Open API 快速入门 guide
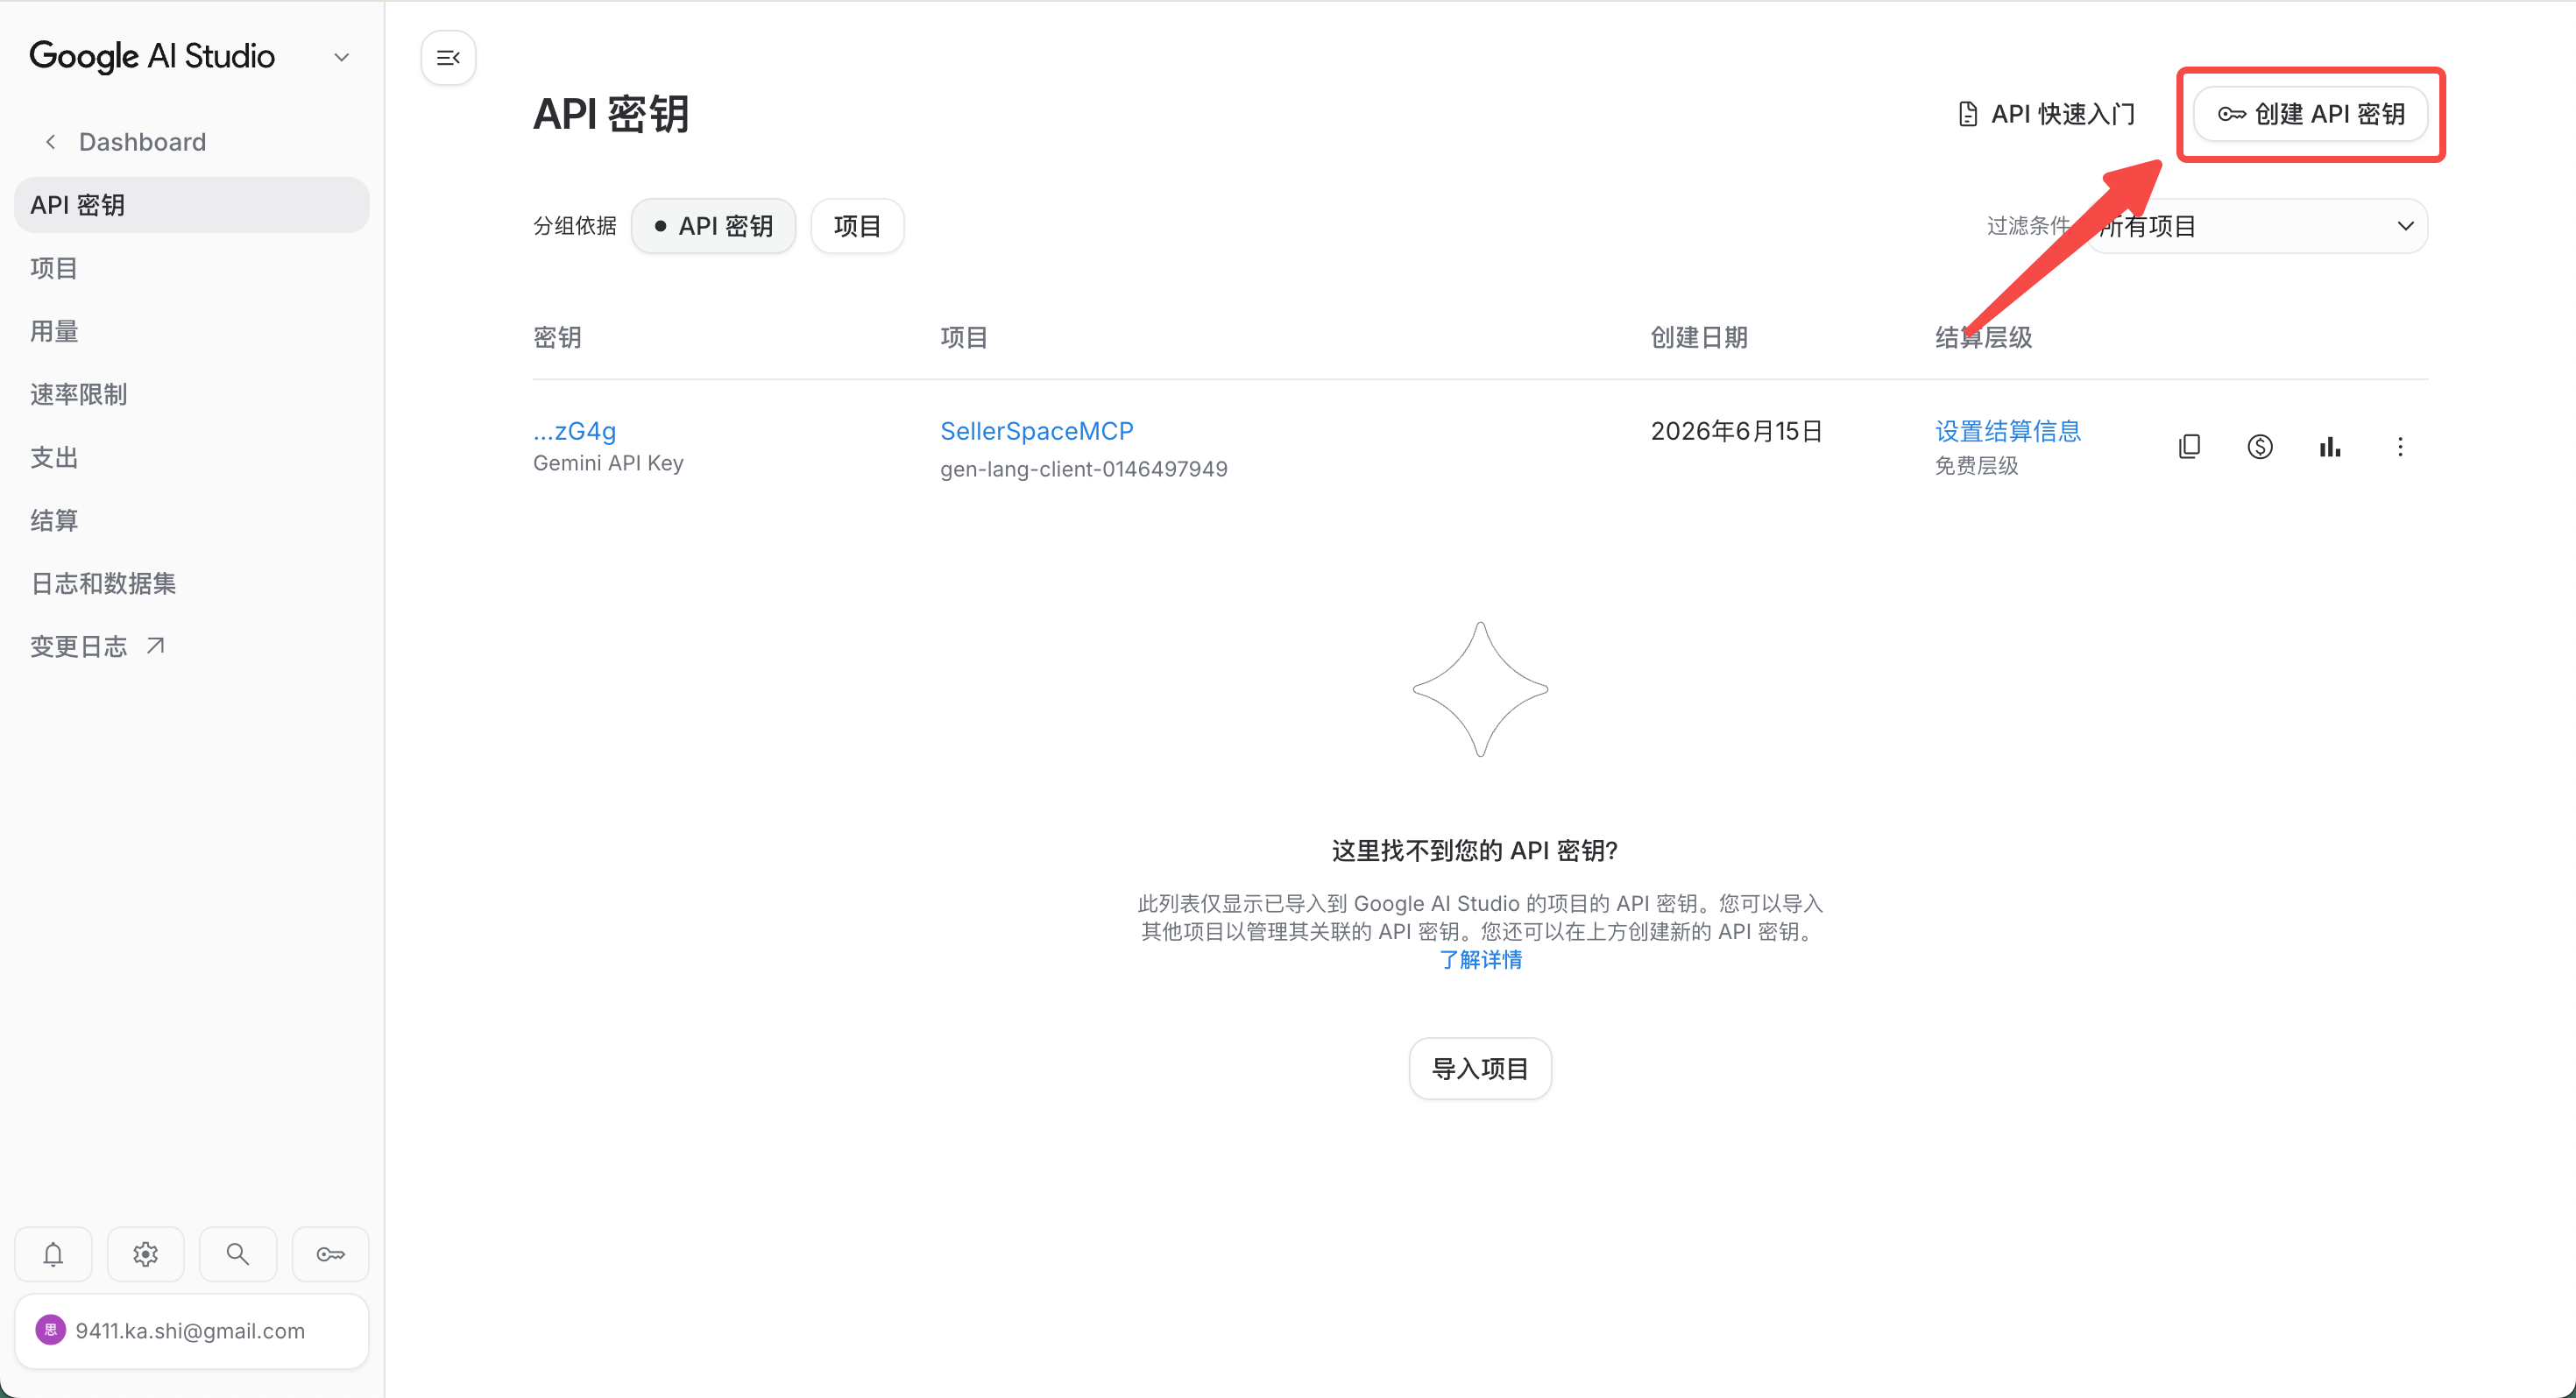The width and height of the screenshot is (2576, 1398). (2046, 114)
